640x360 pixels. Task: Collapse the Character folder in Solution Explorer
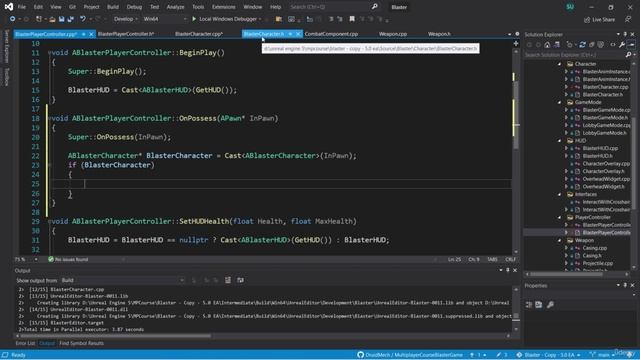coord(560,64)
